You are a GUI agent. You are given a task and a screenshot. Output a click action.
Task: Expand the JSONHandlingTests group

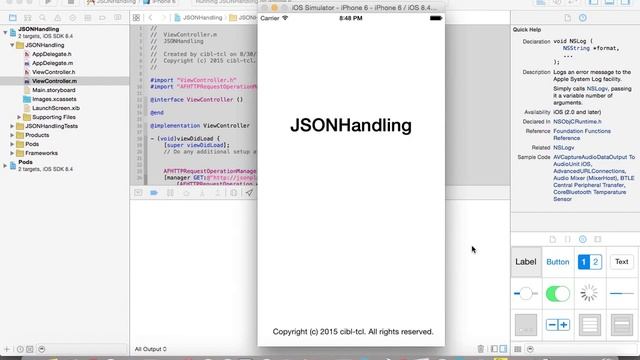pyautogui.click(x=12, y=126)
